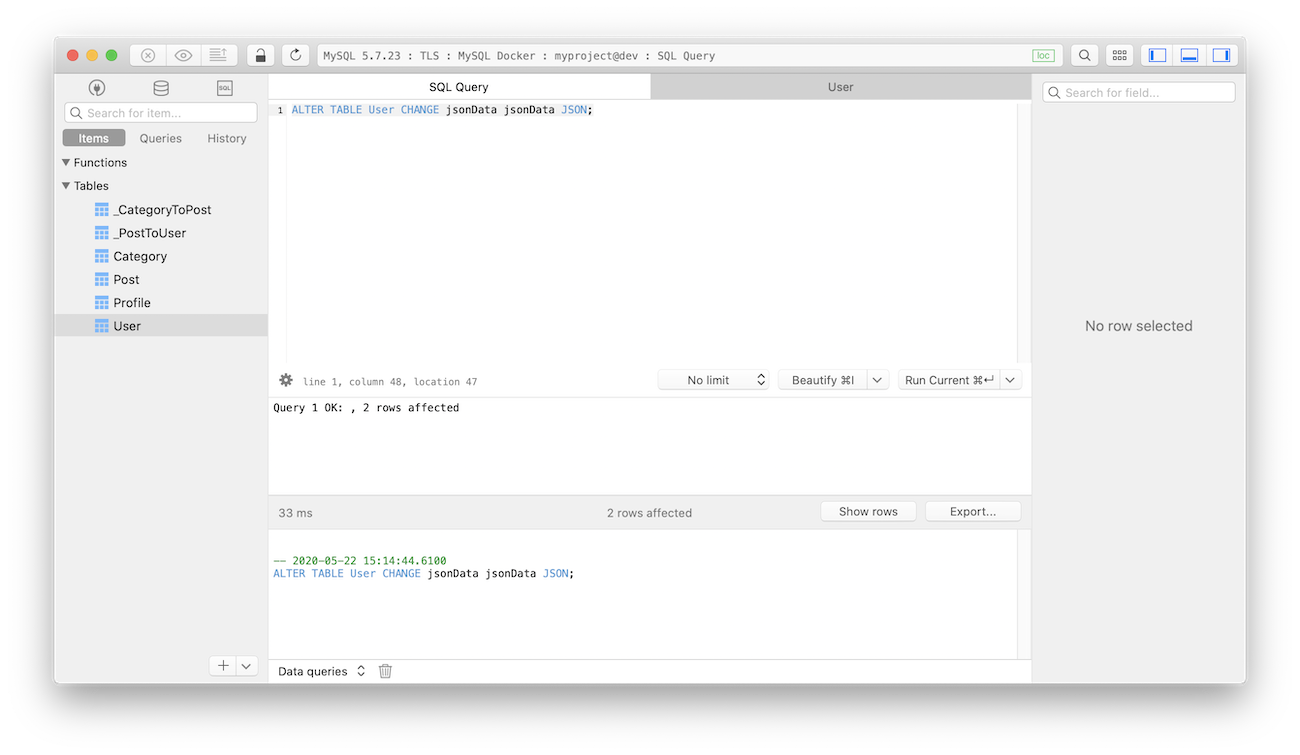Open the Data queries filter dropdown
Screen dimensions: 1300x755
(322, 671)
